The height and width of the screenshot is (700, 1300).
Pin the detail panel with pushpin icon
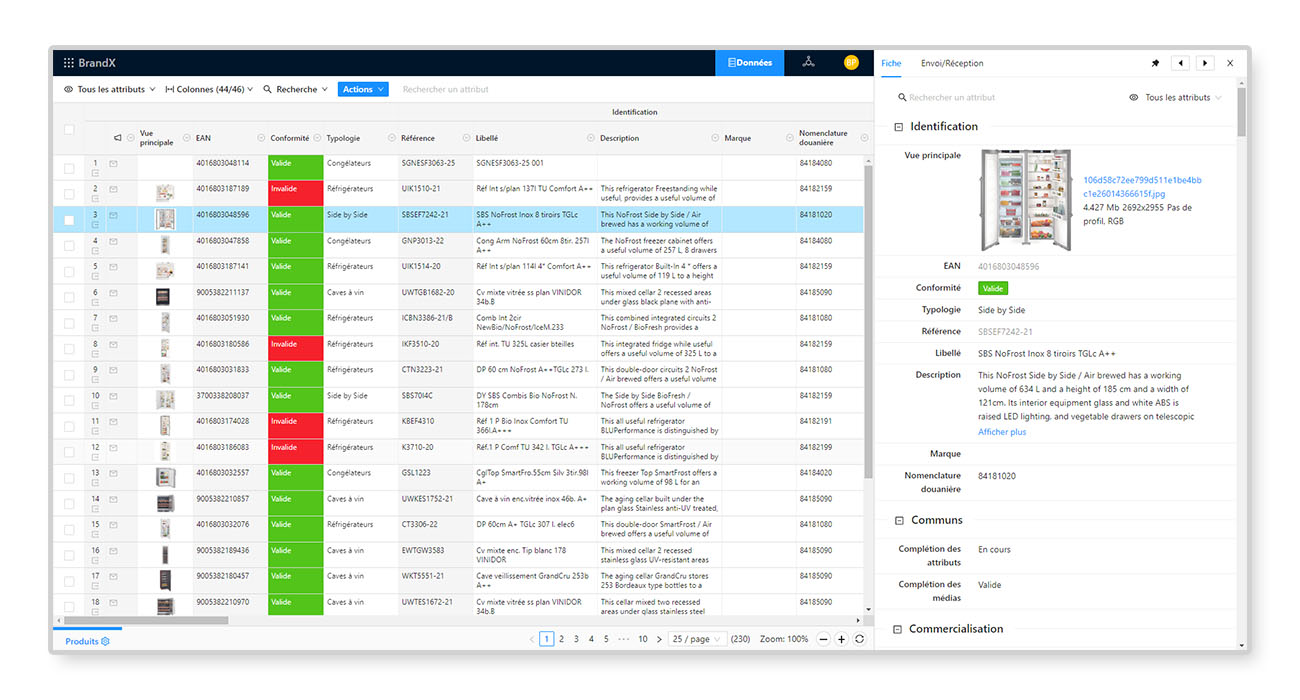(x=1155, y=63)
